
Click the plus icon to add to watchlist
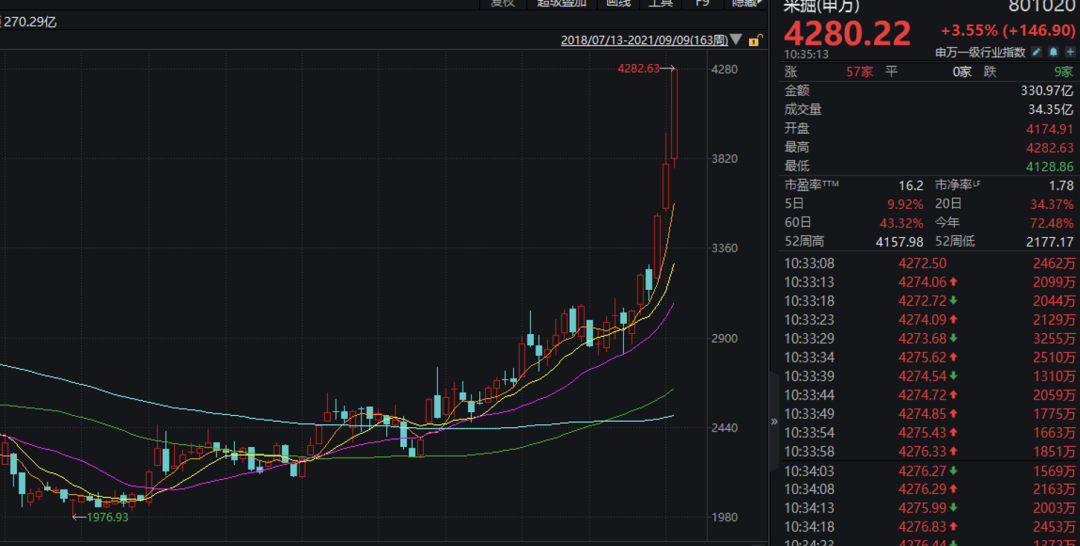[x=1068, y=52]
